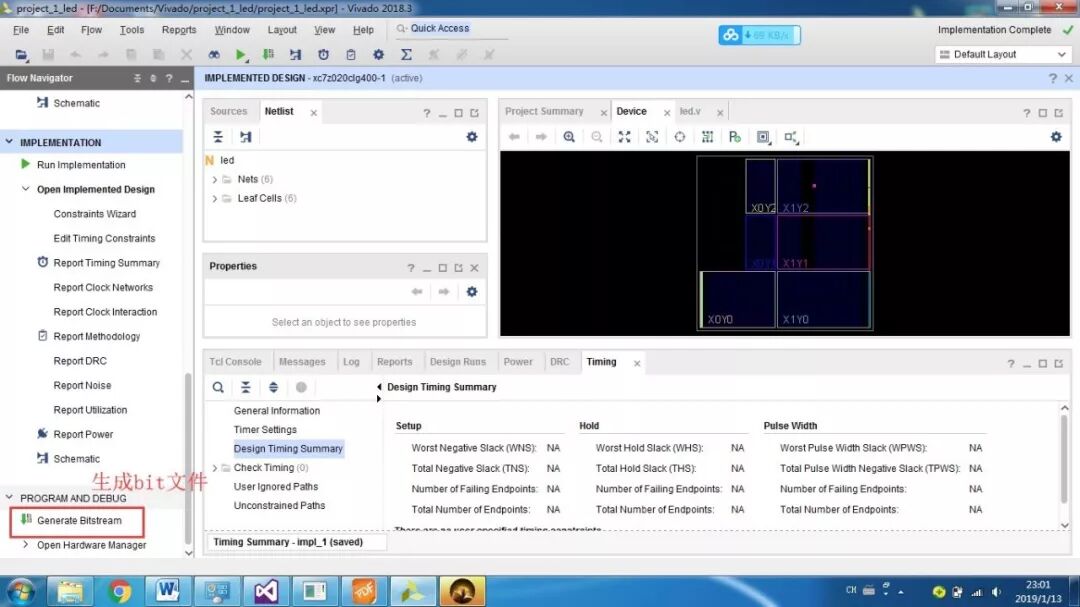Expand the Leaf Cells folder
Image resolution: width=1080 pixels, height=607 pixels.
214,198
